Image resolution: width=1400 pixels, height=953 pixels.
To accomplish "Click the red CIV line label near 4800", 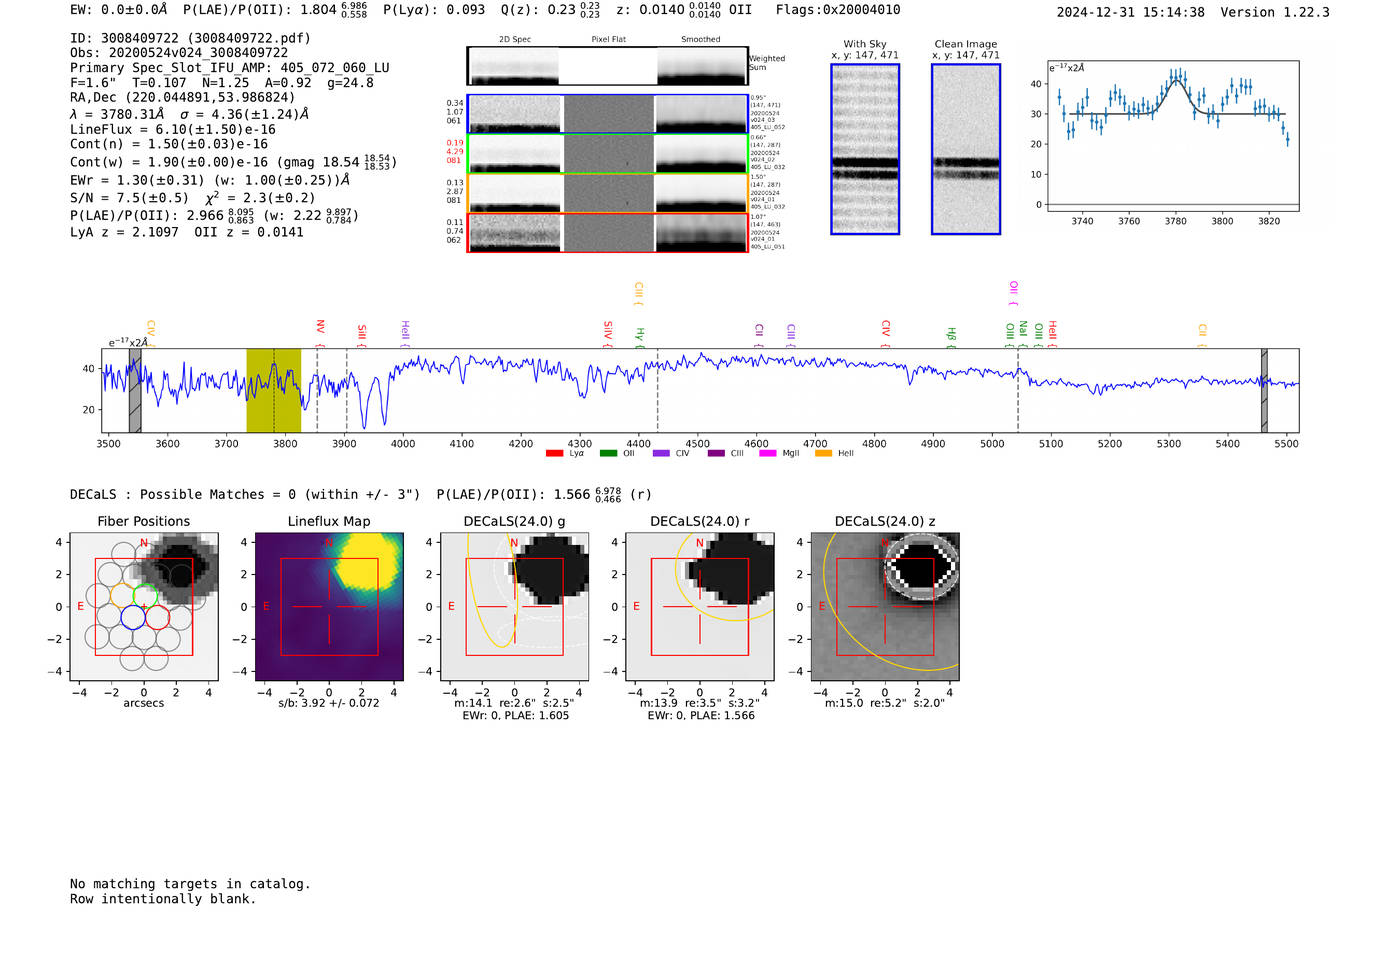I will (885, 333).
